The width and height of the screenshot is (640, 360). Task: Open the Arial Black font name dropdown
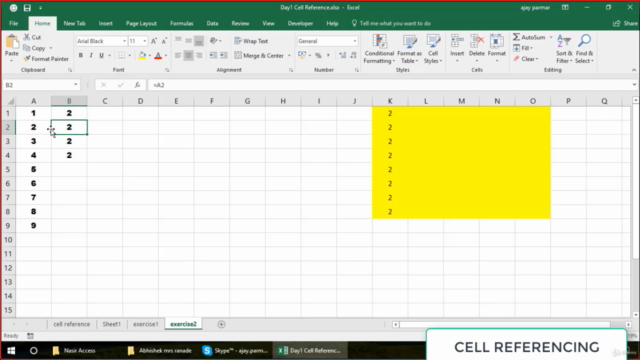(x=124, y=41)
